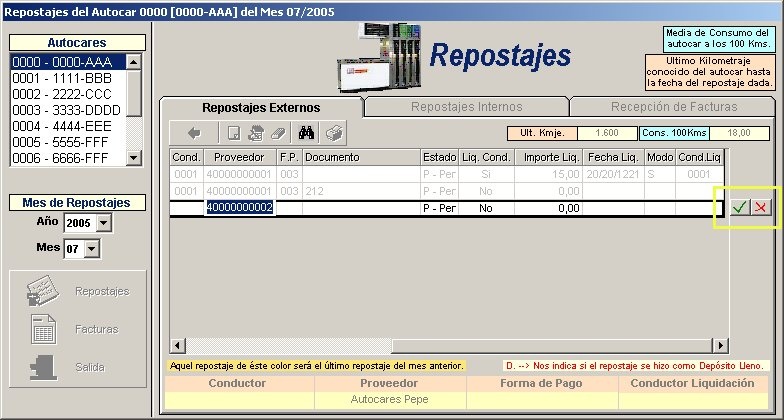Click the Importe Liq. column header

[548, 157]
